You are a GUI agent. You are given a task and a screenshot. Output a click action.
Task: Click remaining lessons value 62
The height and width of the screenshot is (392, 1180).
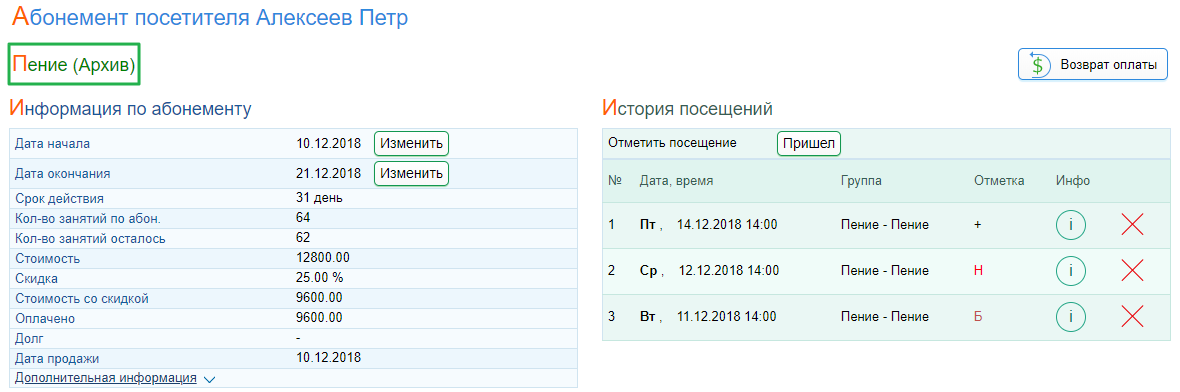coord(303,238)
